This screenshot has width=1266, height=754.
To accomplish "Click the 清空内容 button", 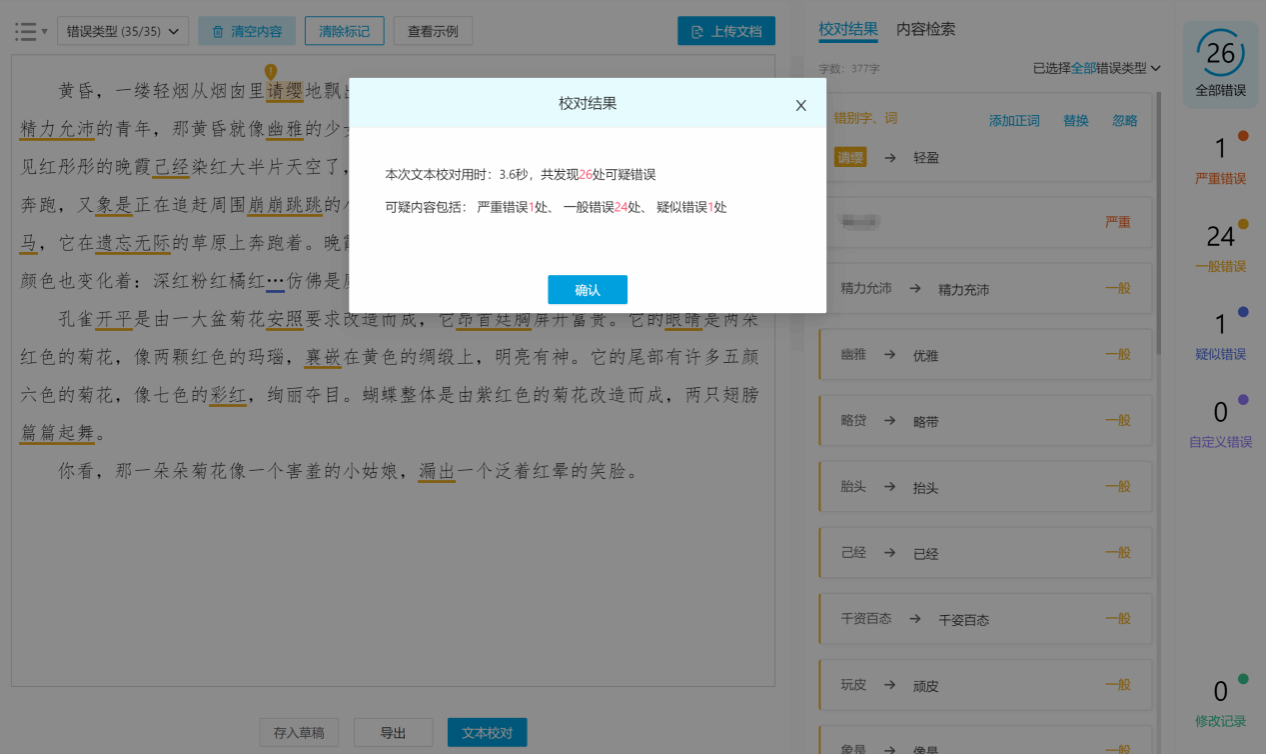I will 246,31.
